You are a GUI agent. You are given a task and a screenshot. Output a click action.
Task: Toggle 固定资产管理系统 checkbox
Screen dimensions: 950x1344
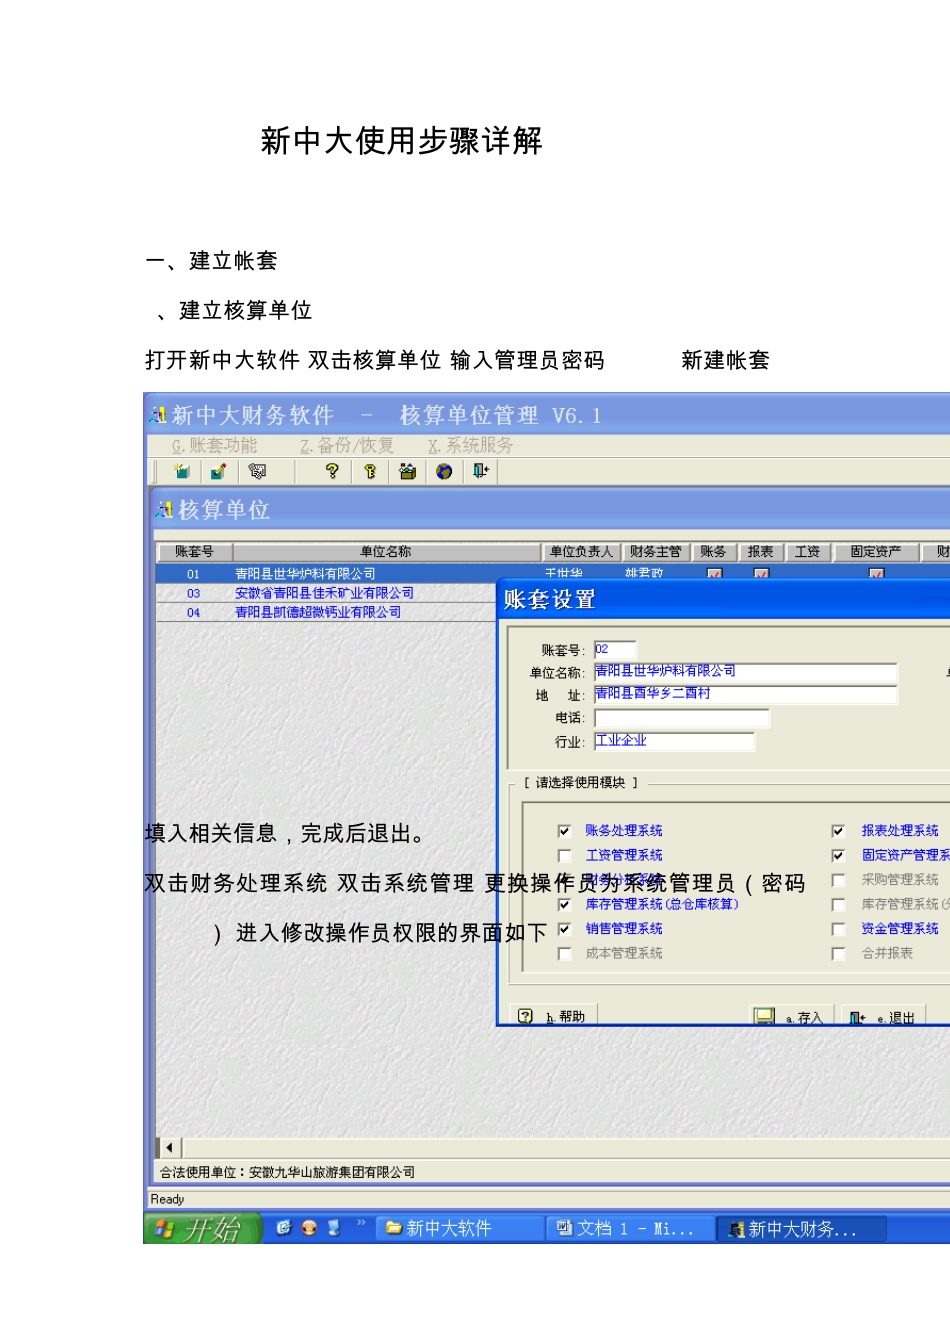(x=838, y=856)
